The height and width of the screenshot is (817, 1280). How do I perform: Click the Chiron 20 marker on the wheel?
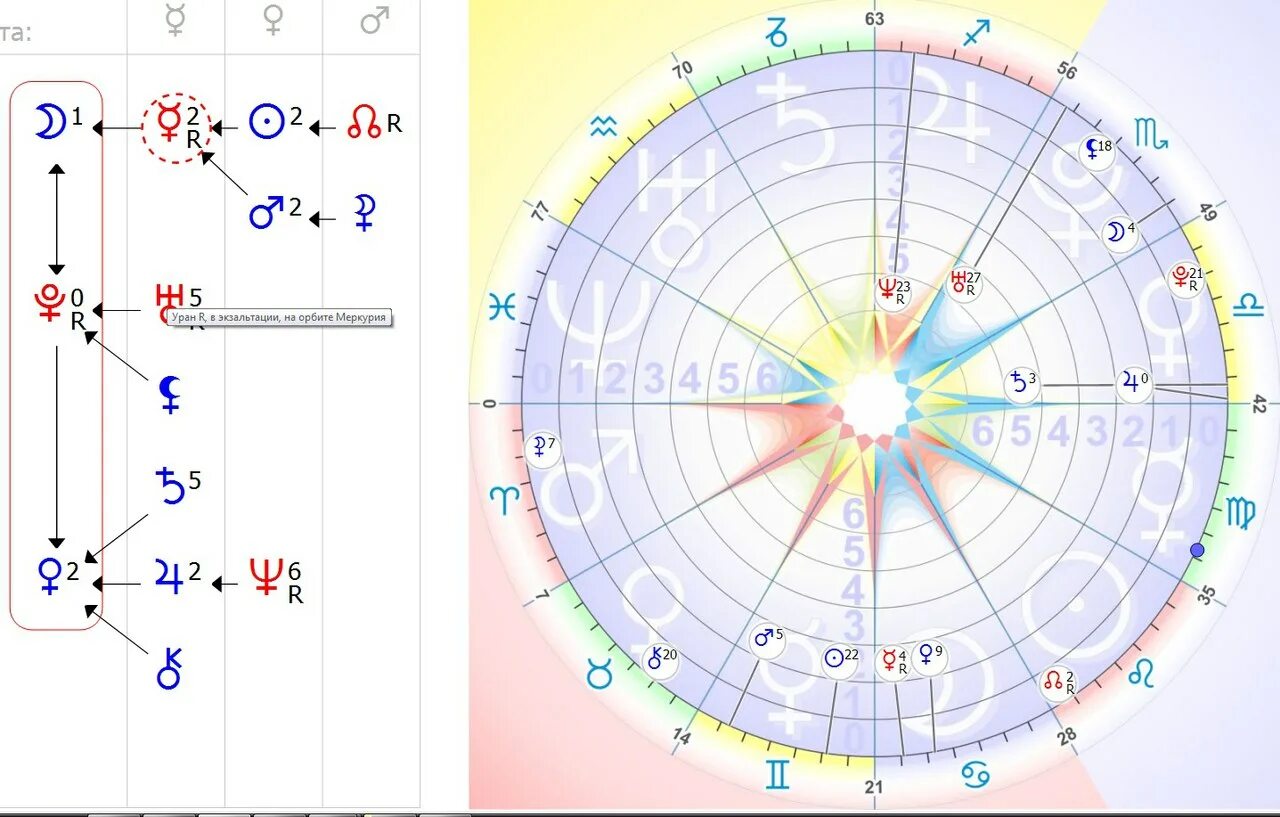661,659
